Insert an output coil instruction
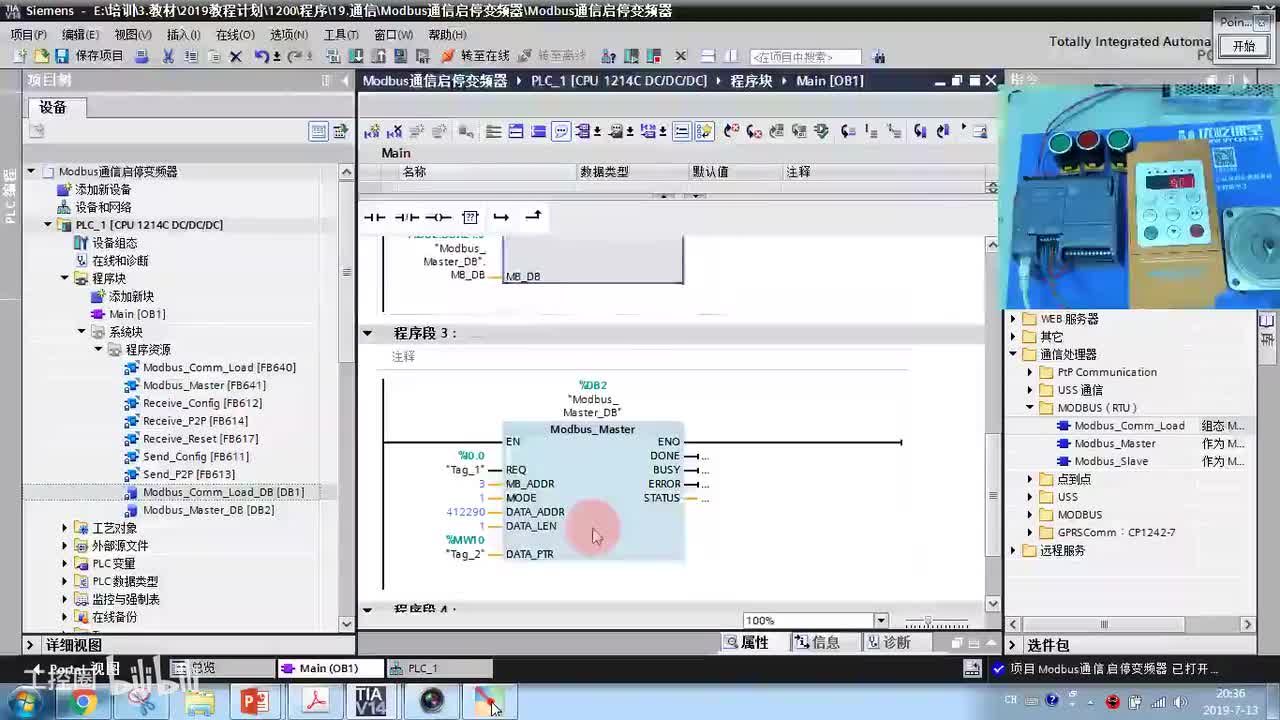The width and height of the screenshot is (1280, 720). (438, 217)
